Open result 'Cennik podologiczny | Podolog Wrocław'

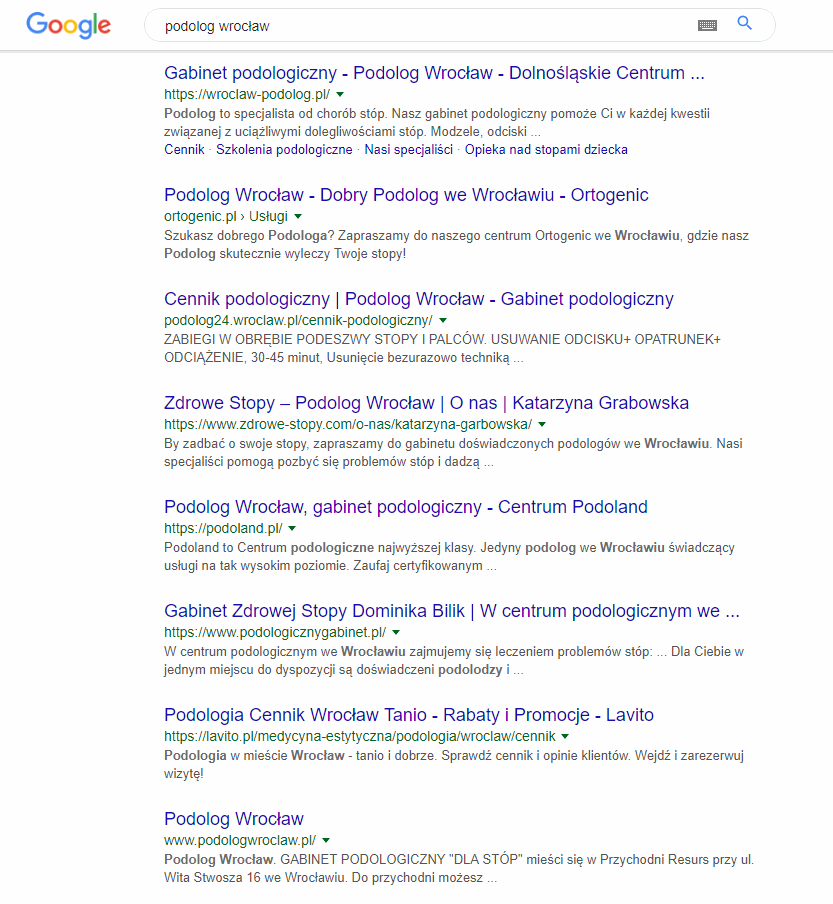[419, 299]
